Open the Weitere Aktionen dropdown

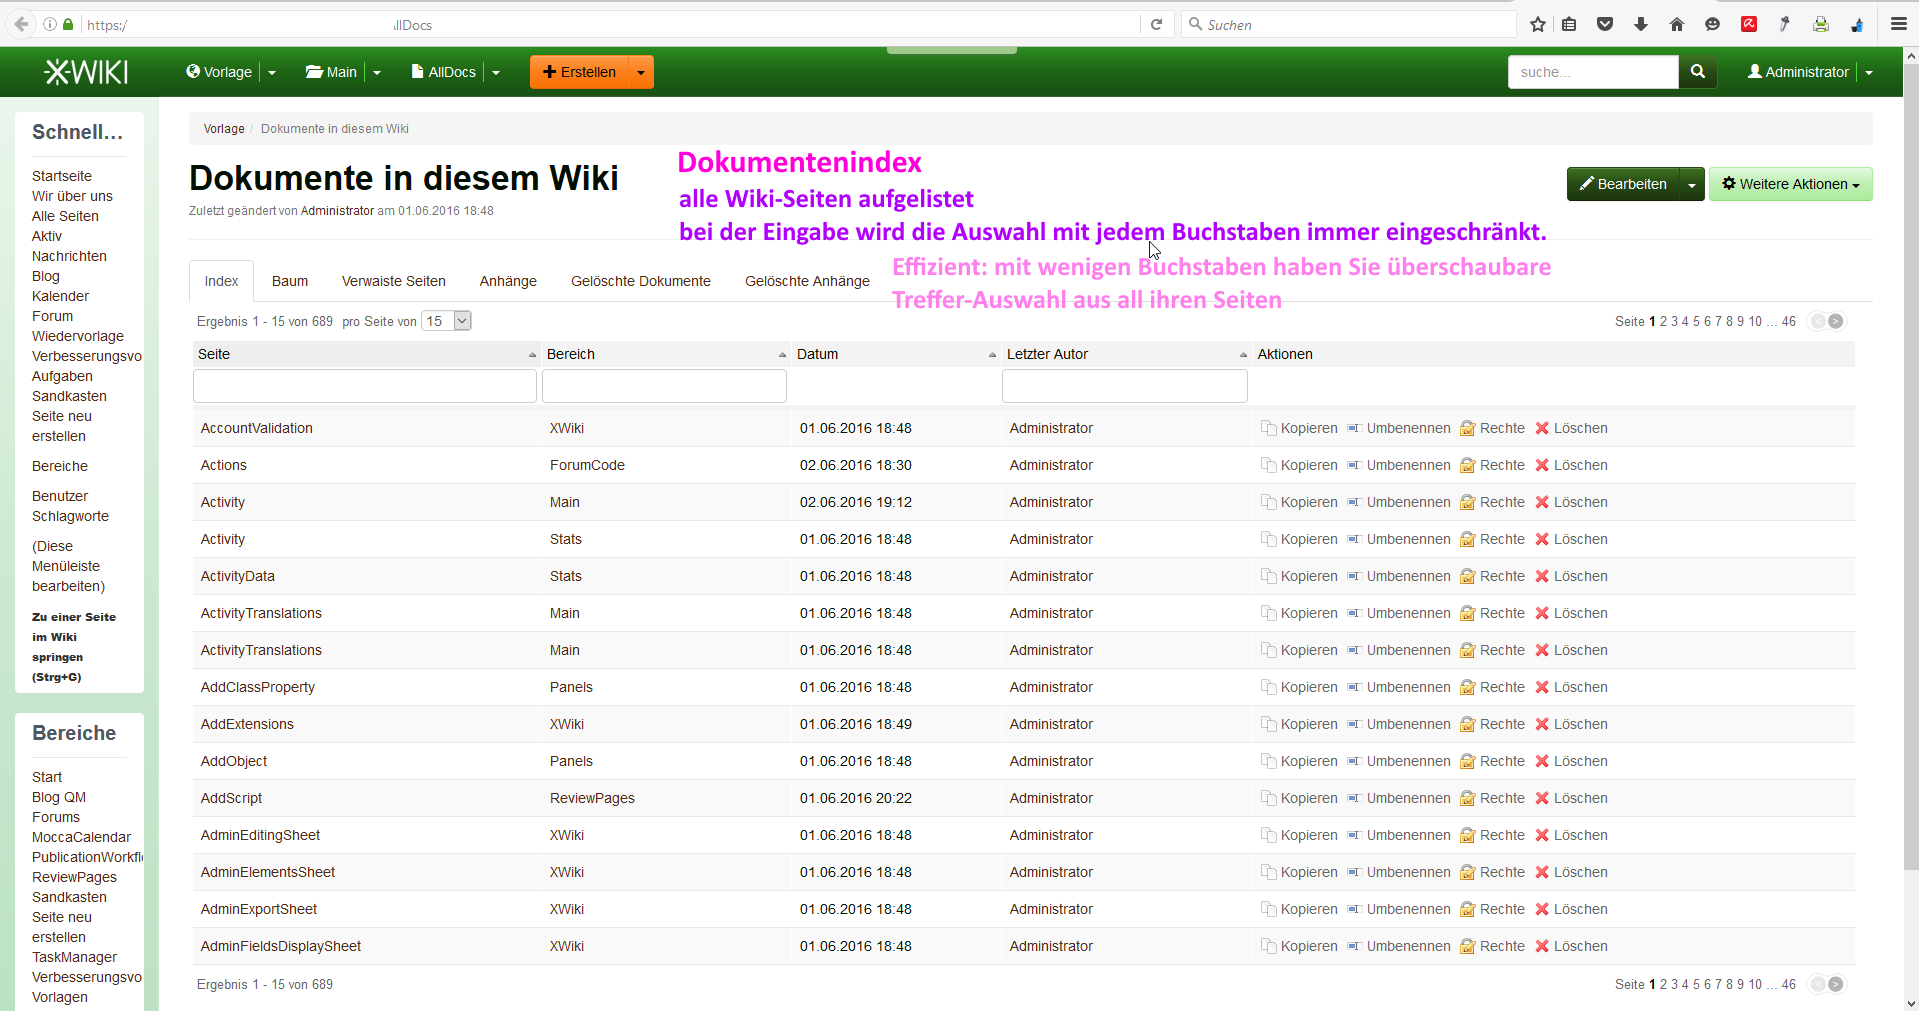point(1790,184)
